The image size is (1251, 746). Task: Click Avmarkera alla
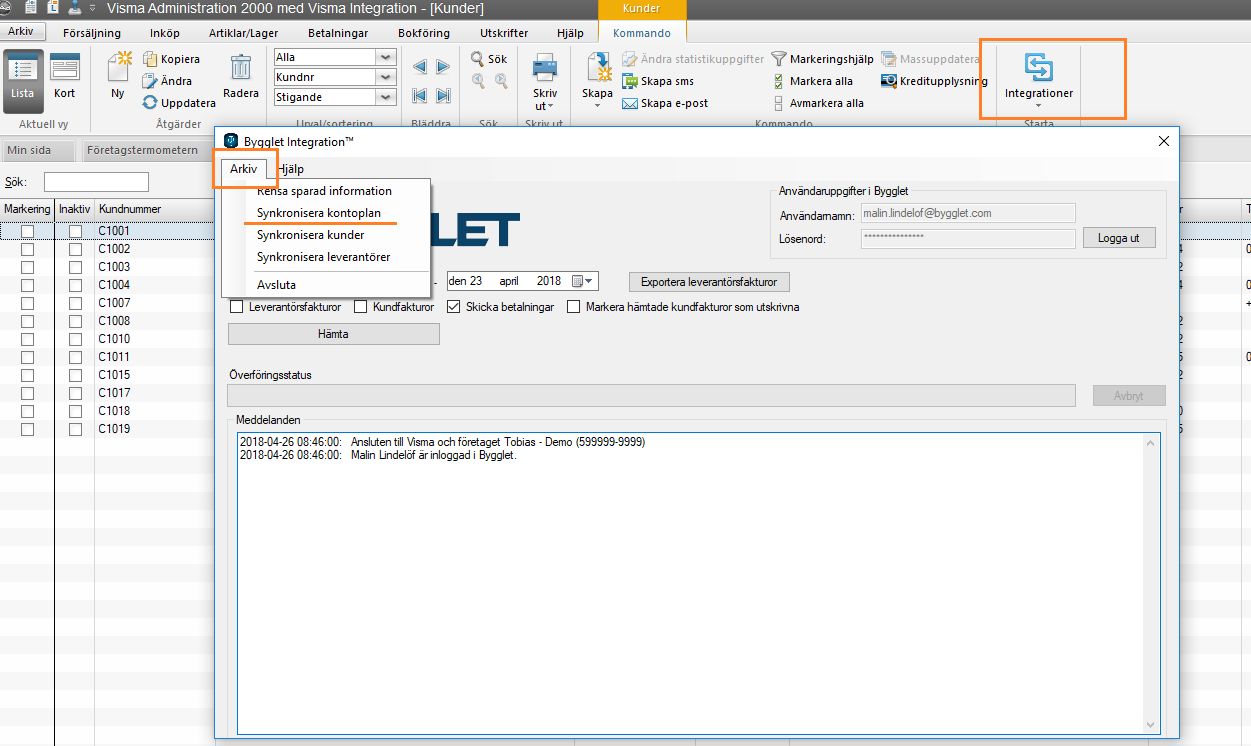pos(818,103)
